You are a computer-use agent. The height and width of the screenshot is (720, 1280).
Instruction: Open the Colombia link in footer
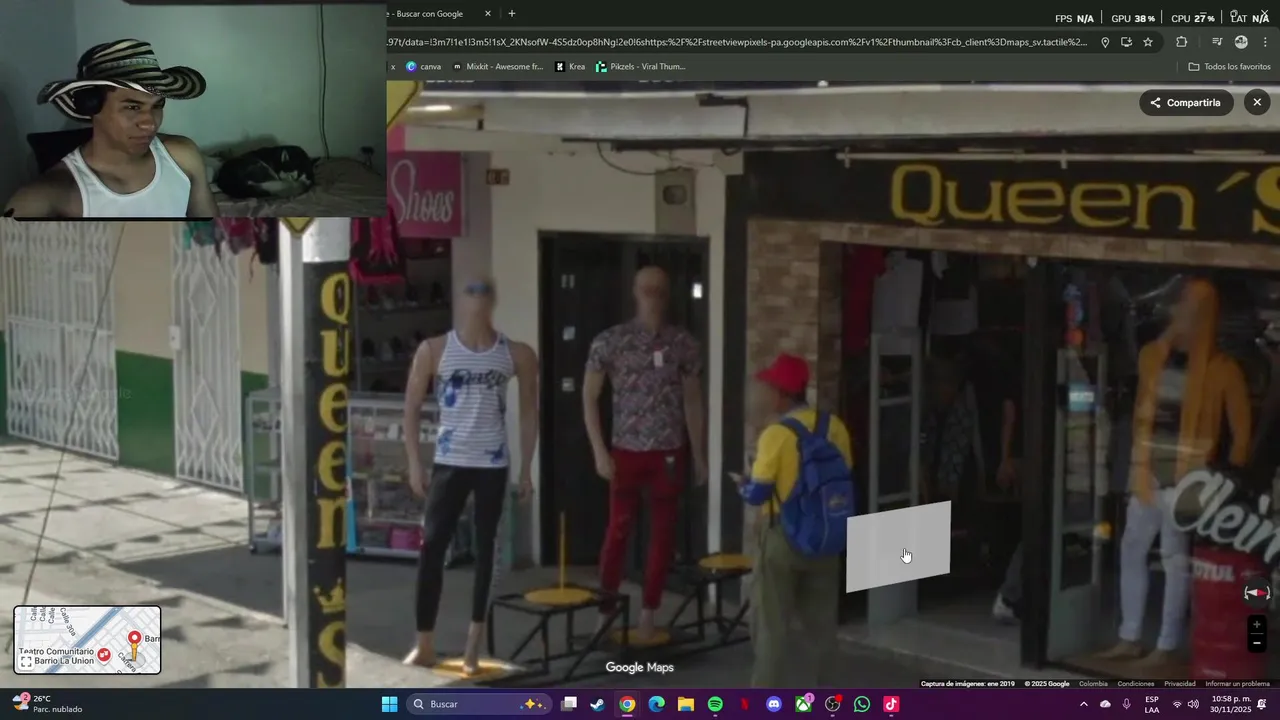pyautogui.click(x=1093, y=684)
